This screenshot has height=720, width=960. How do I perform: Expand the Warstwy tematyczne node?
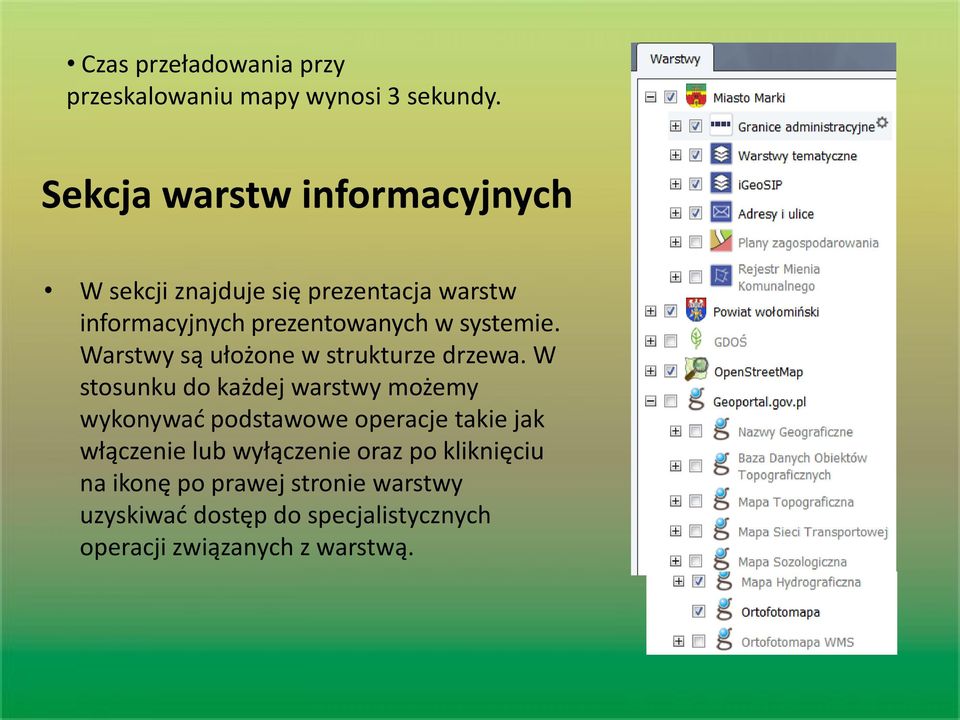tap(675, 155)
